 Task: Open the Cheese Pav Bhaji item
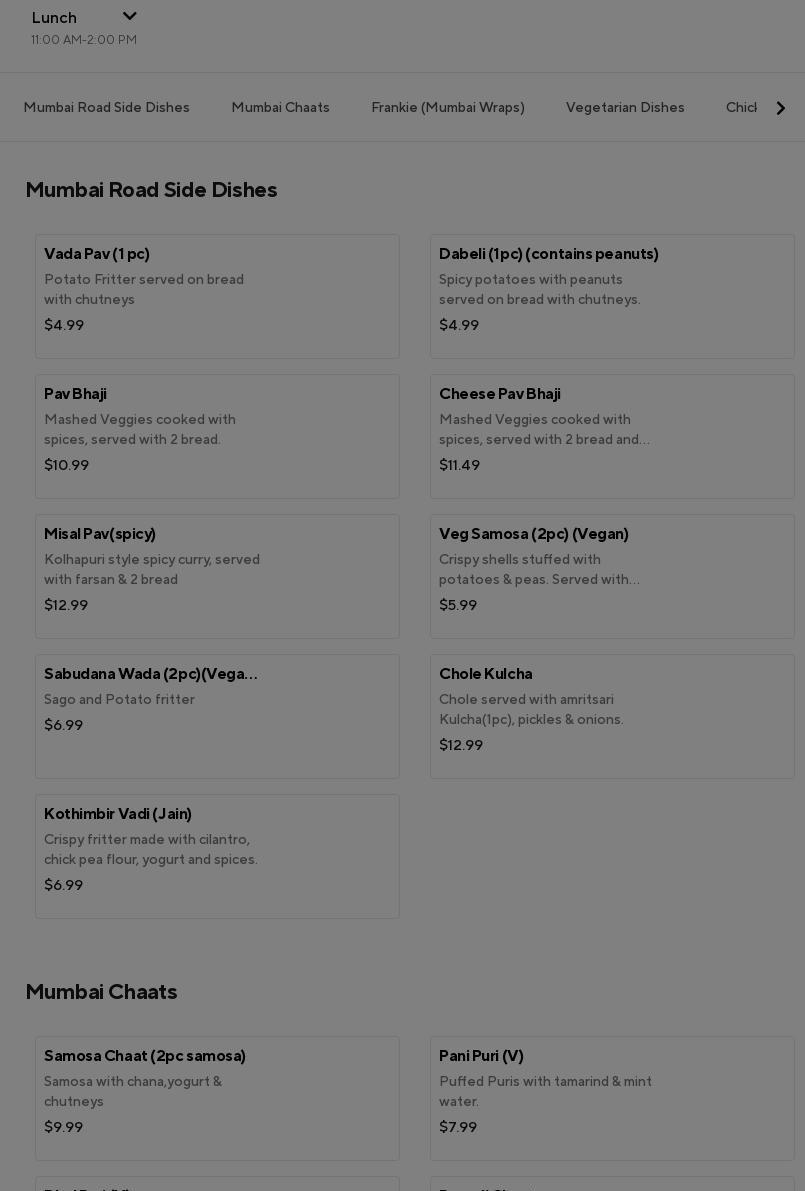click(612, 436)
